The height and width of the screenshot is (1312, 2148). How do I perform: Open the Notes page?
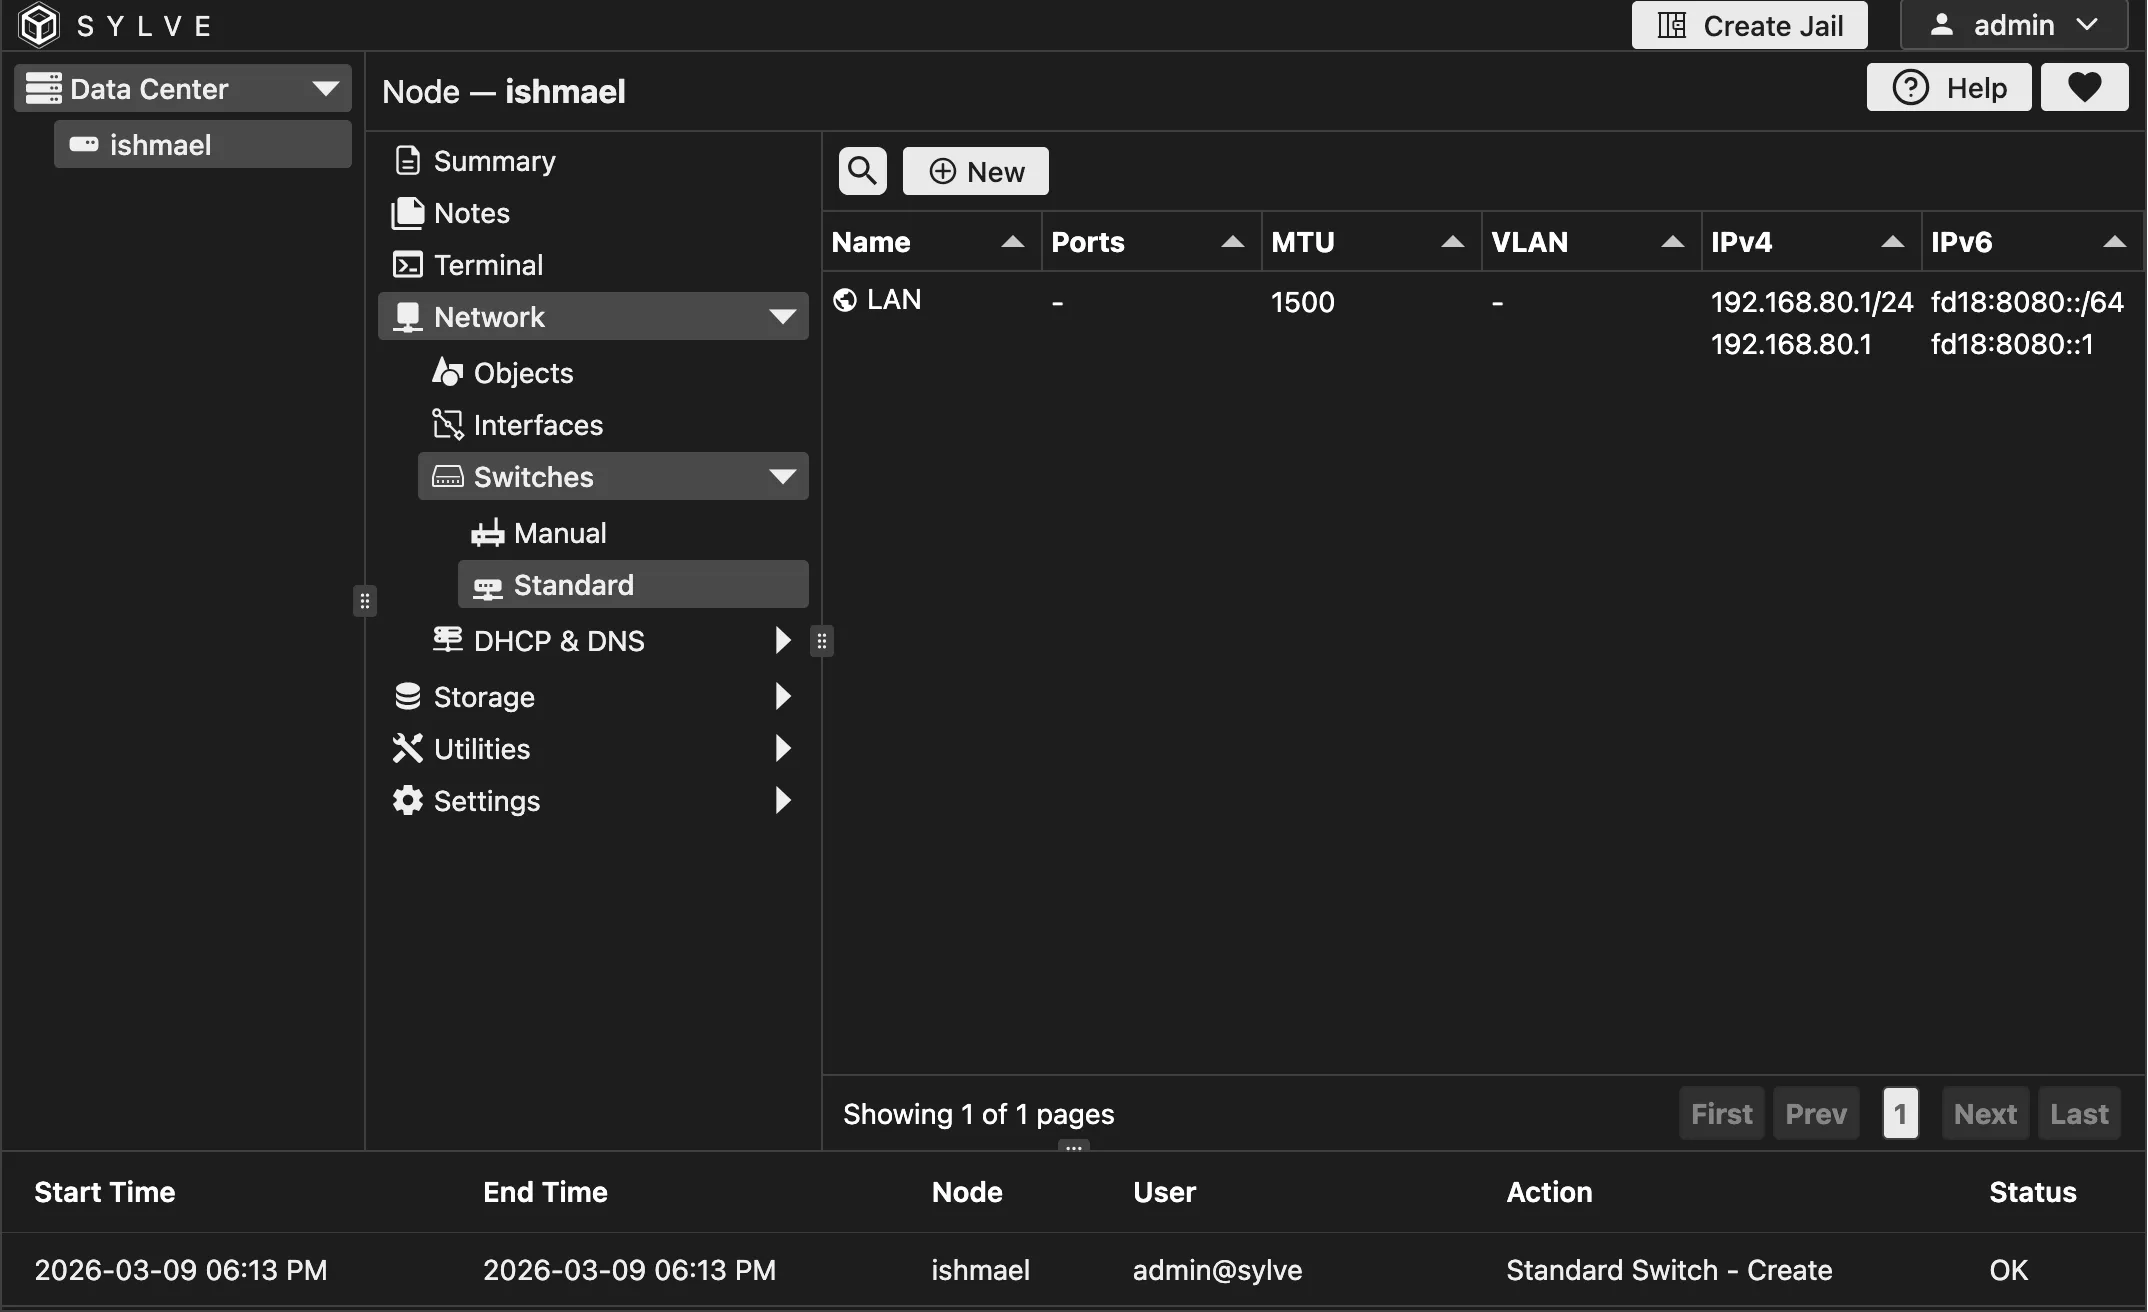pyautogui.click(x=471, y=213)
